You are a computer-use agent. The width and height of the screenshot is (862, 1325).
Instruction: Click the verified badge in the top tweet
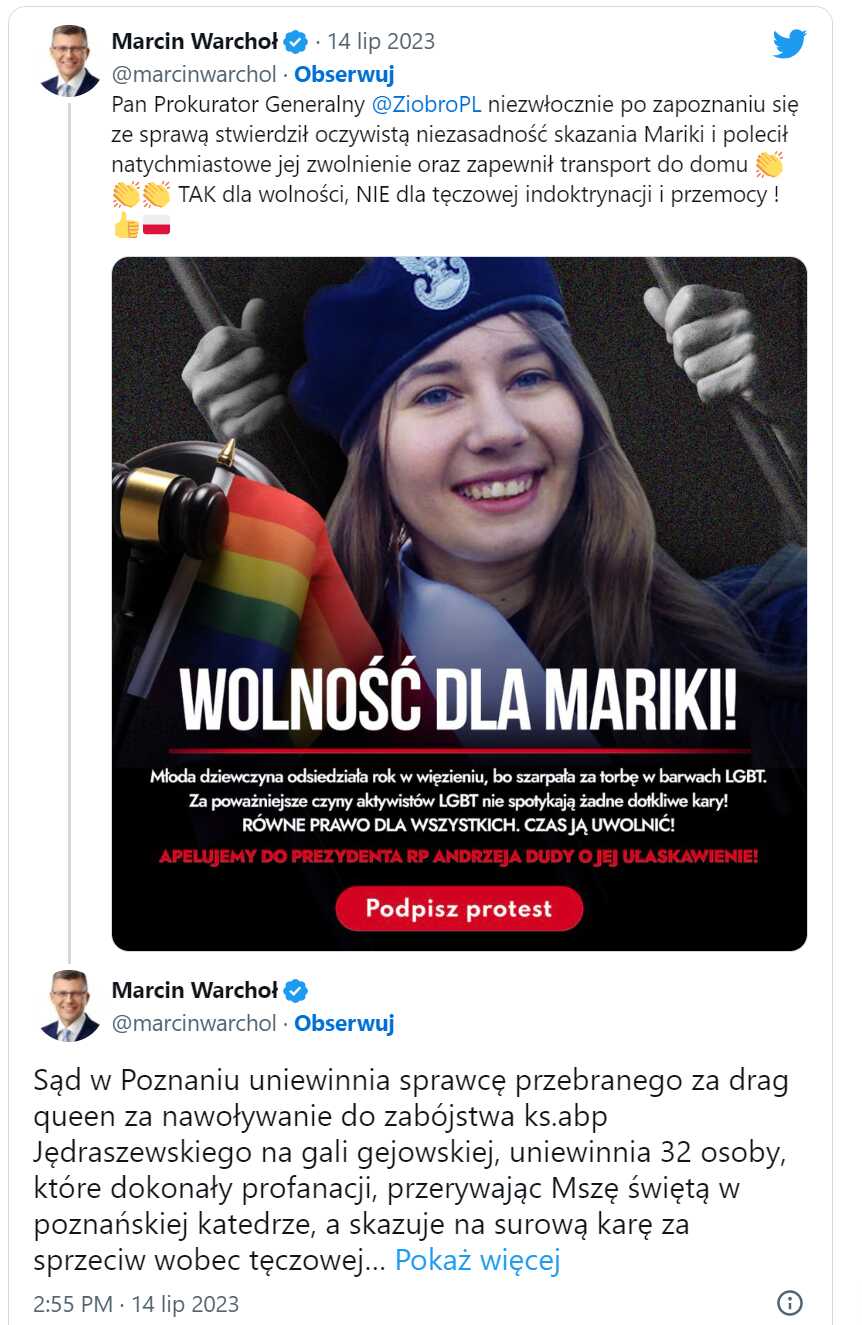pos(296,41)
